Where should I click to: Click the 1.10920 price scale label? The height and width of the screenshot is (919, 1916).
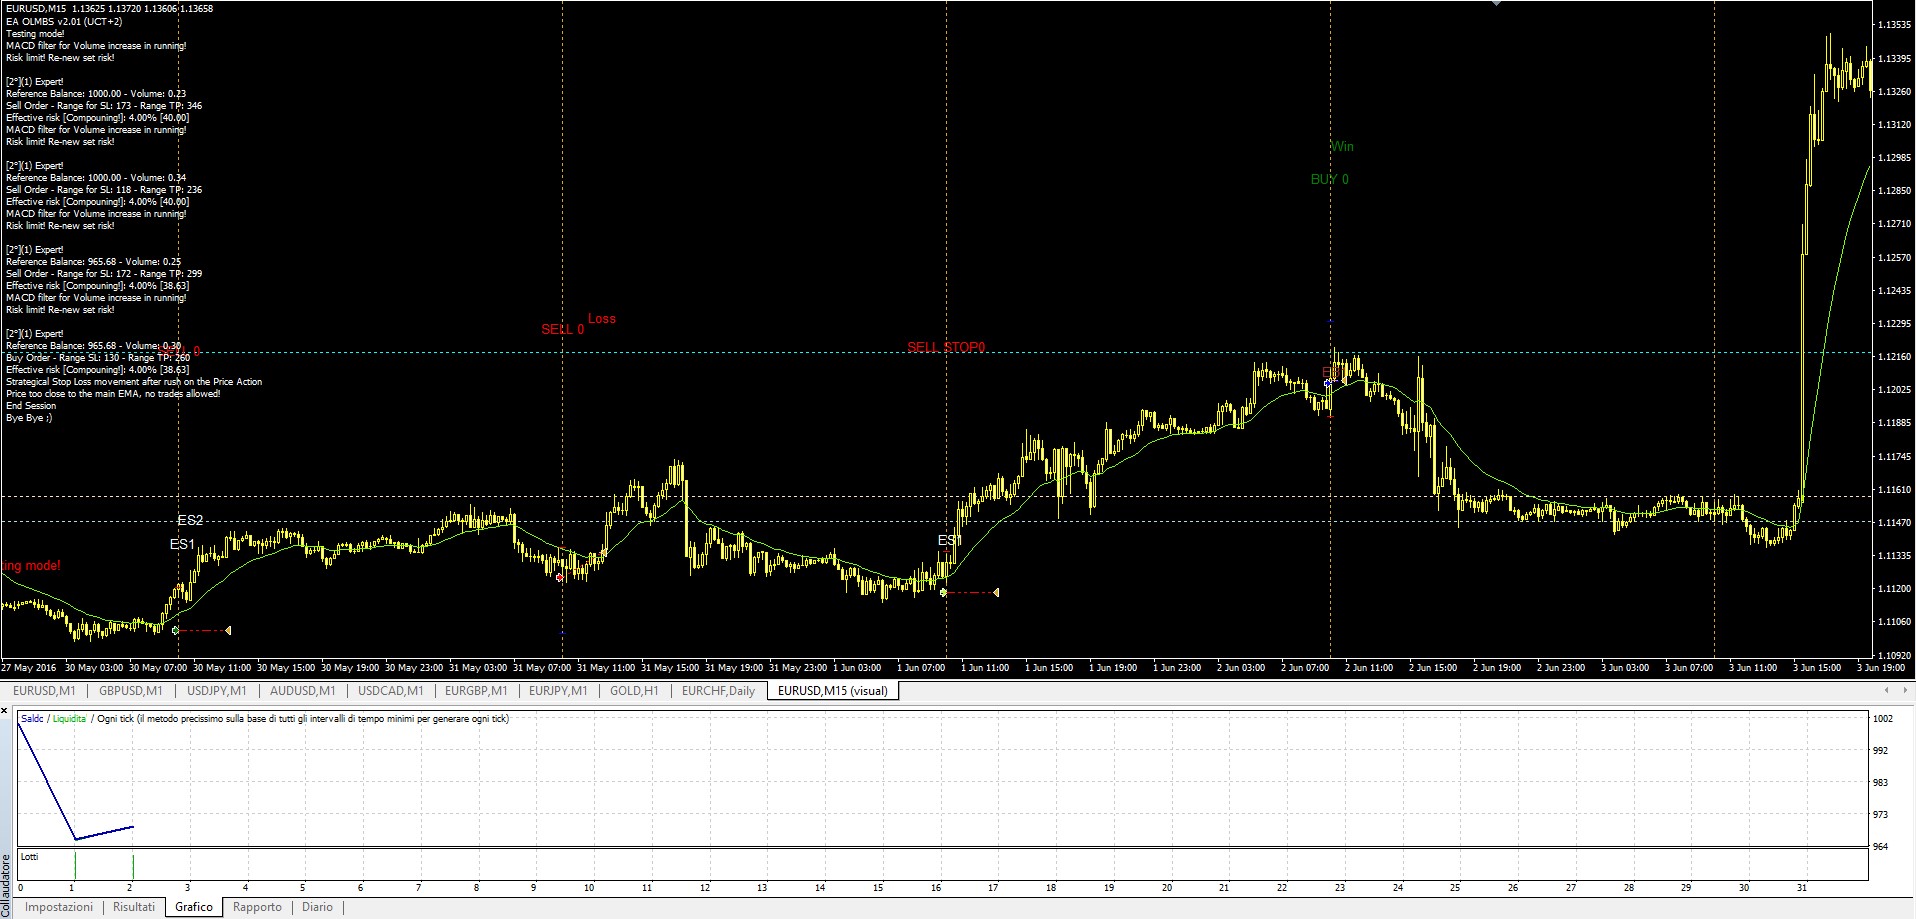(1894, 656)
